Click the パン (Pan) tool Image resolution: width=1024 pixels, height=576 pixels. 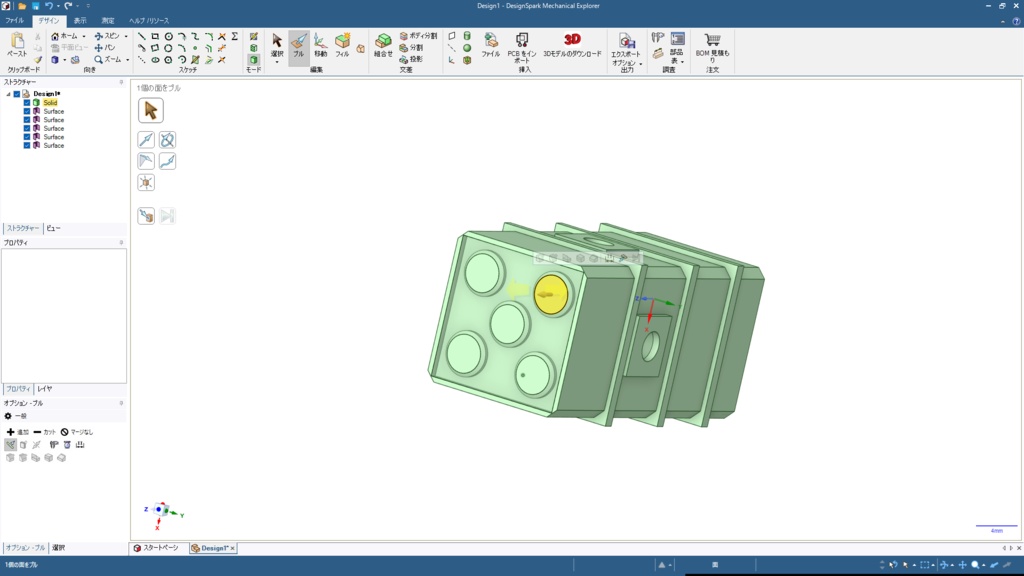pyautogui.click(x=104, y=48)
